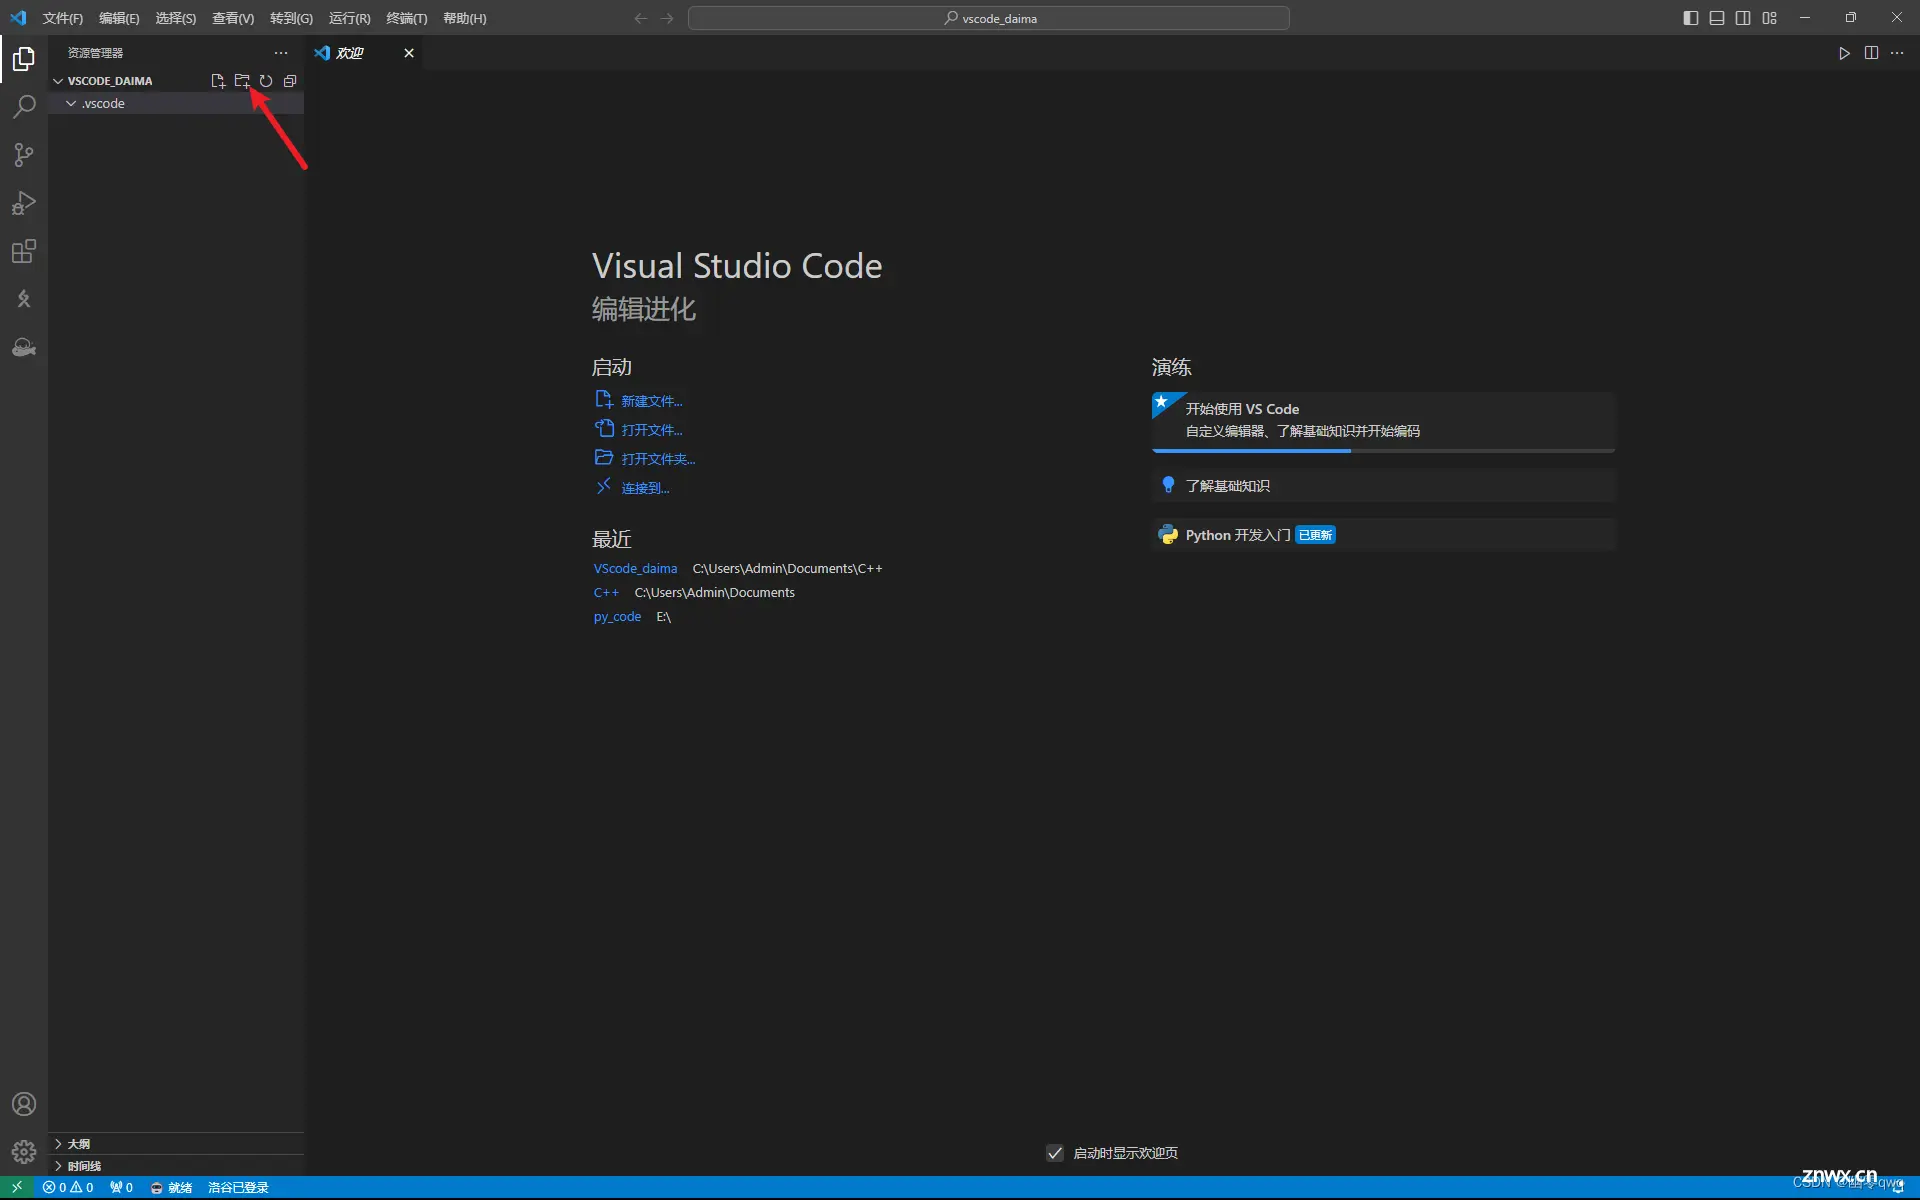Click 打开文件夹... link
The height and width of the screenshot is (1200, 1920).
pyautogui.click(x=657, y=459)
